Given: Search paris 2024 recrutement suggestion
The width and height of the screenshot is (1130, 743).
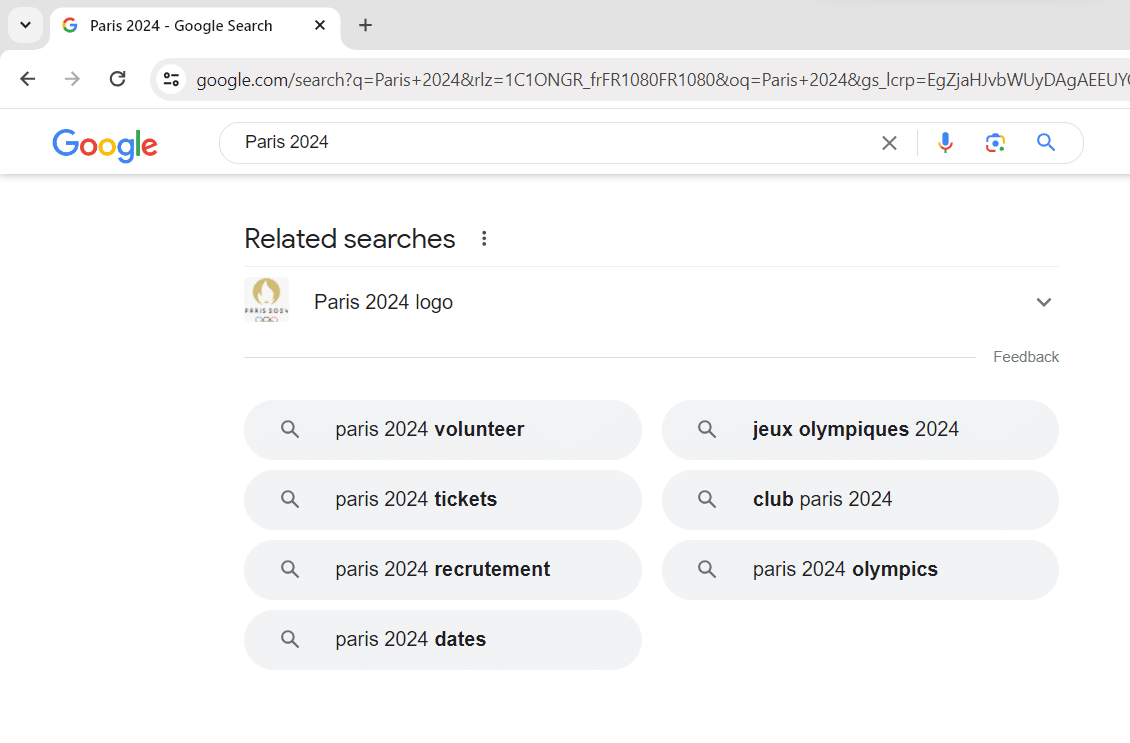Looking at the screenshot, I should (x=442, y=569).
